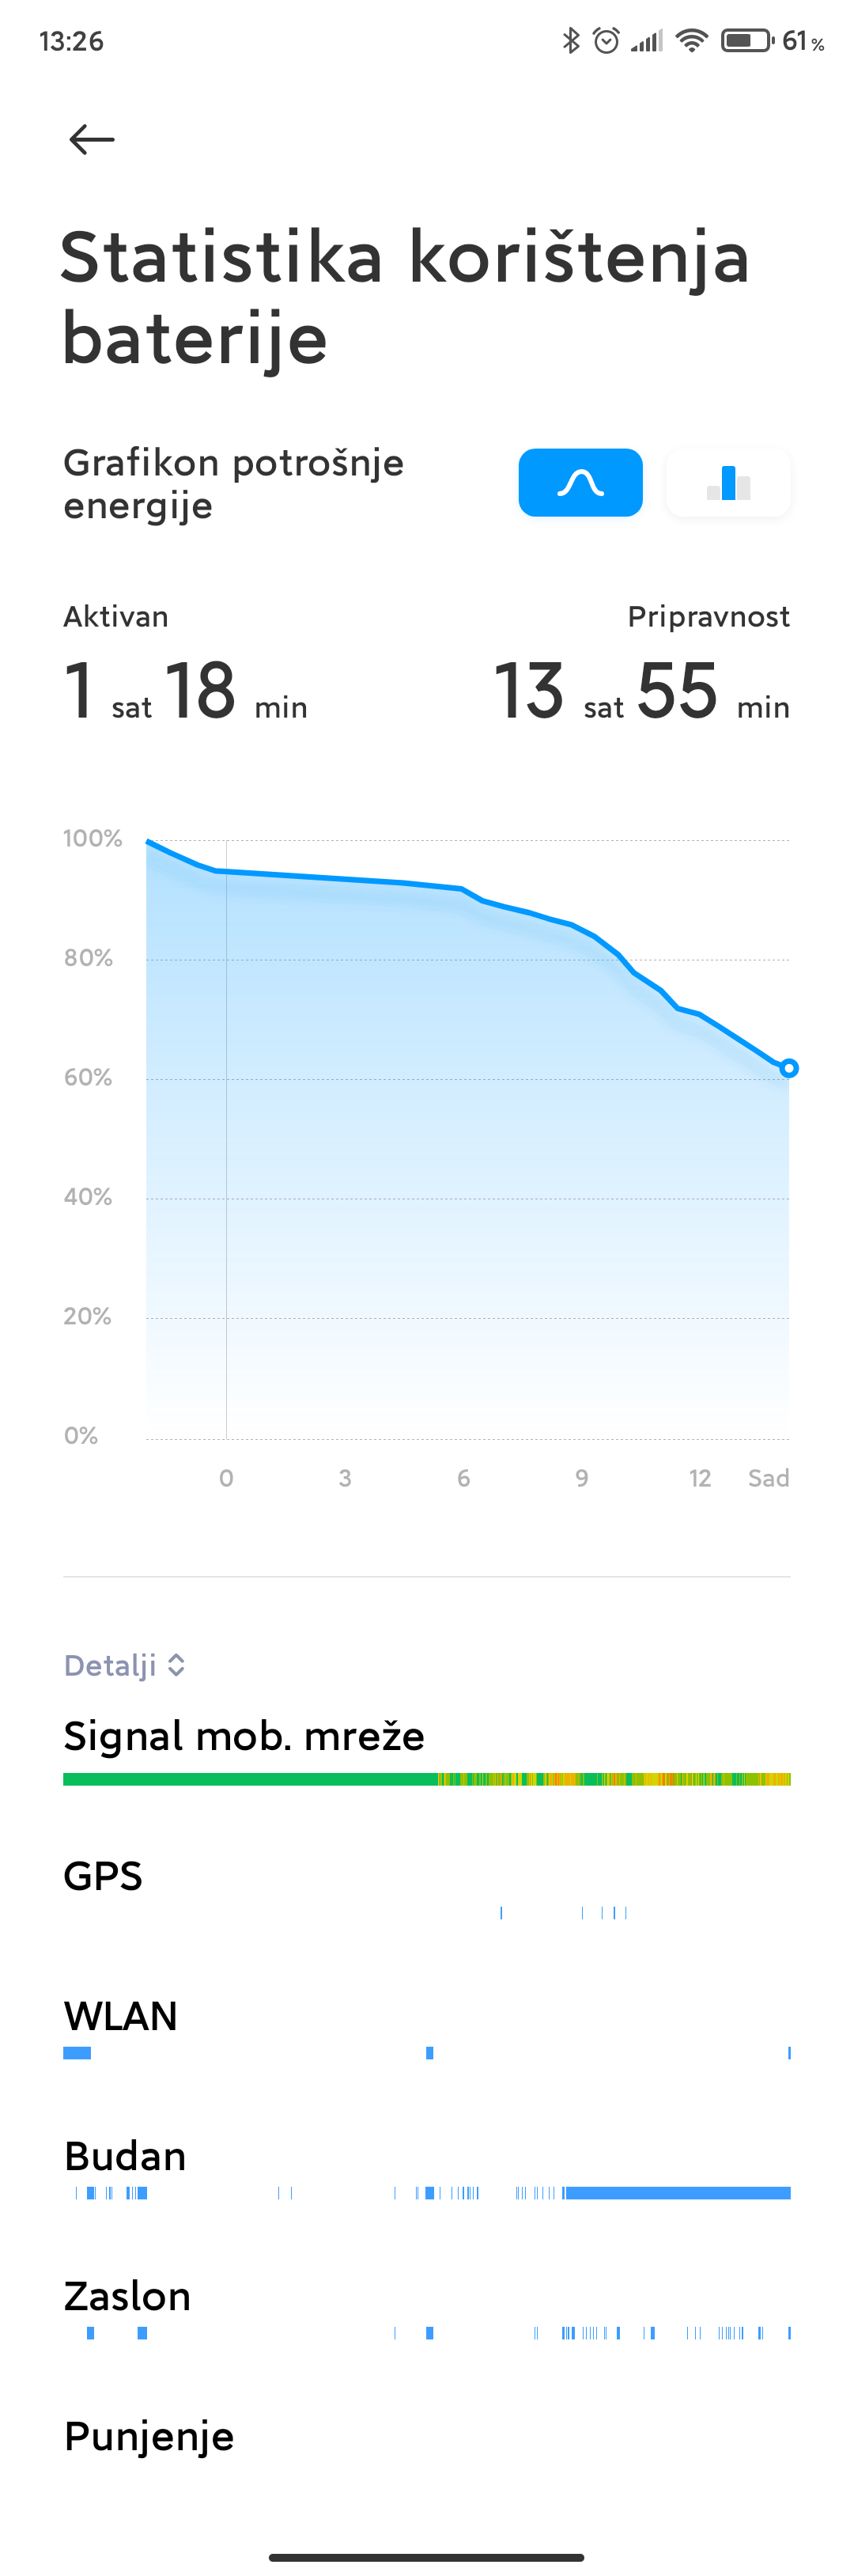Select the Signal mob. mreže color bar
Screen dimensions: 854x2576
pyautogui.click(x=427, y=1779)
